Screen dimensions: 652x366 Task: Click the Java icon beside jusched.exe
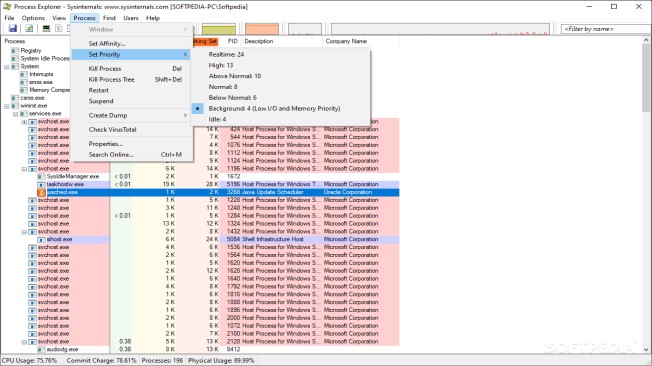[x=41, y=192]
